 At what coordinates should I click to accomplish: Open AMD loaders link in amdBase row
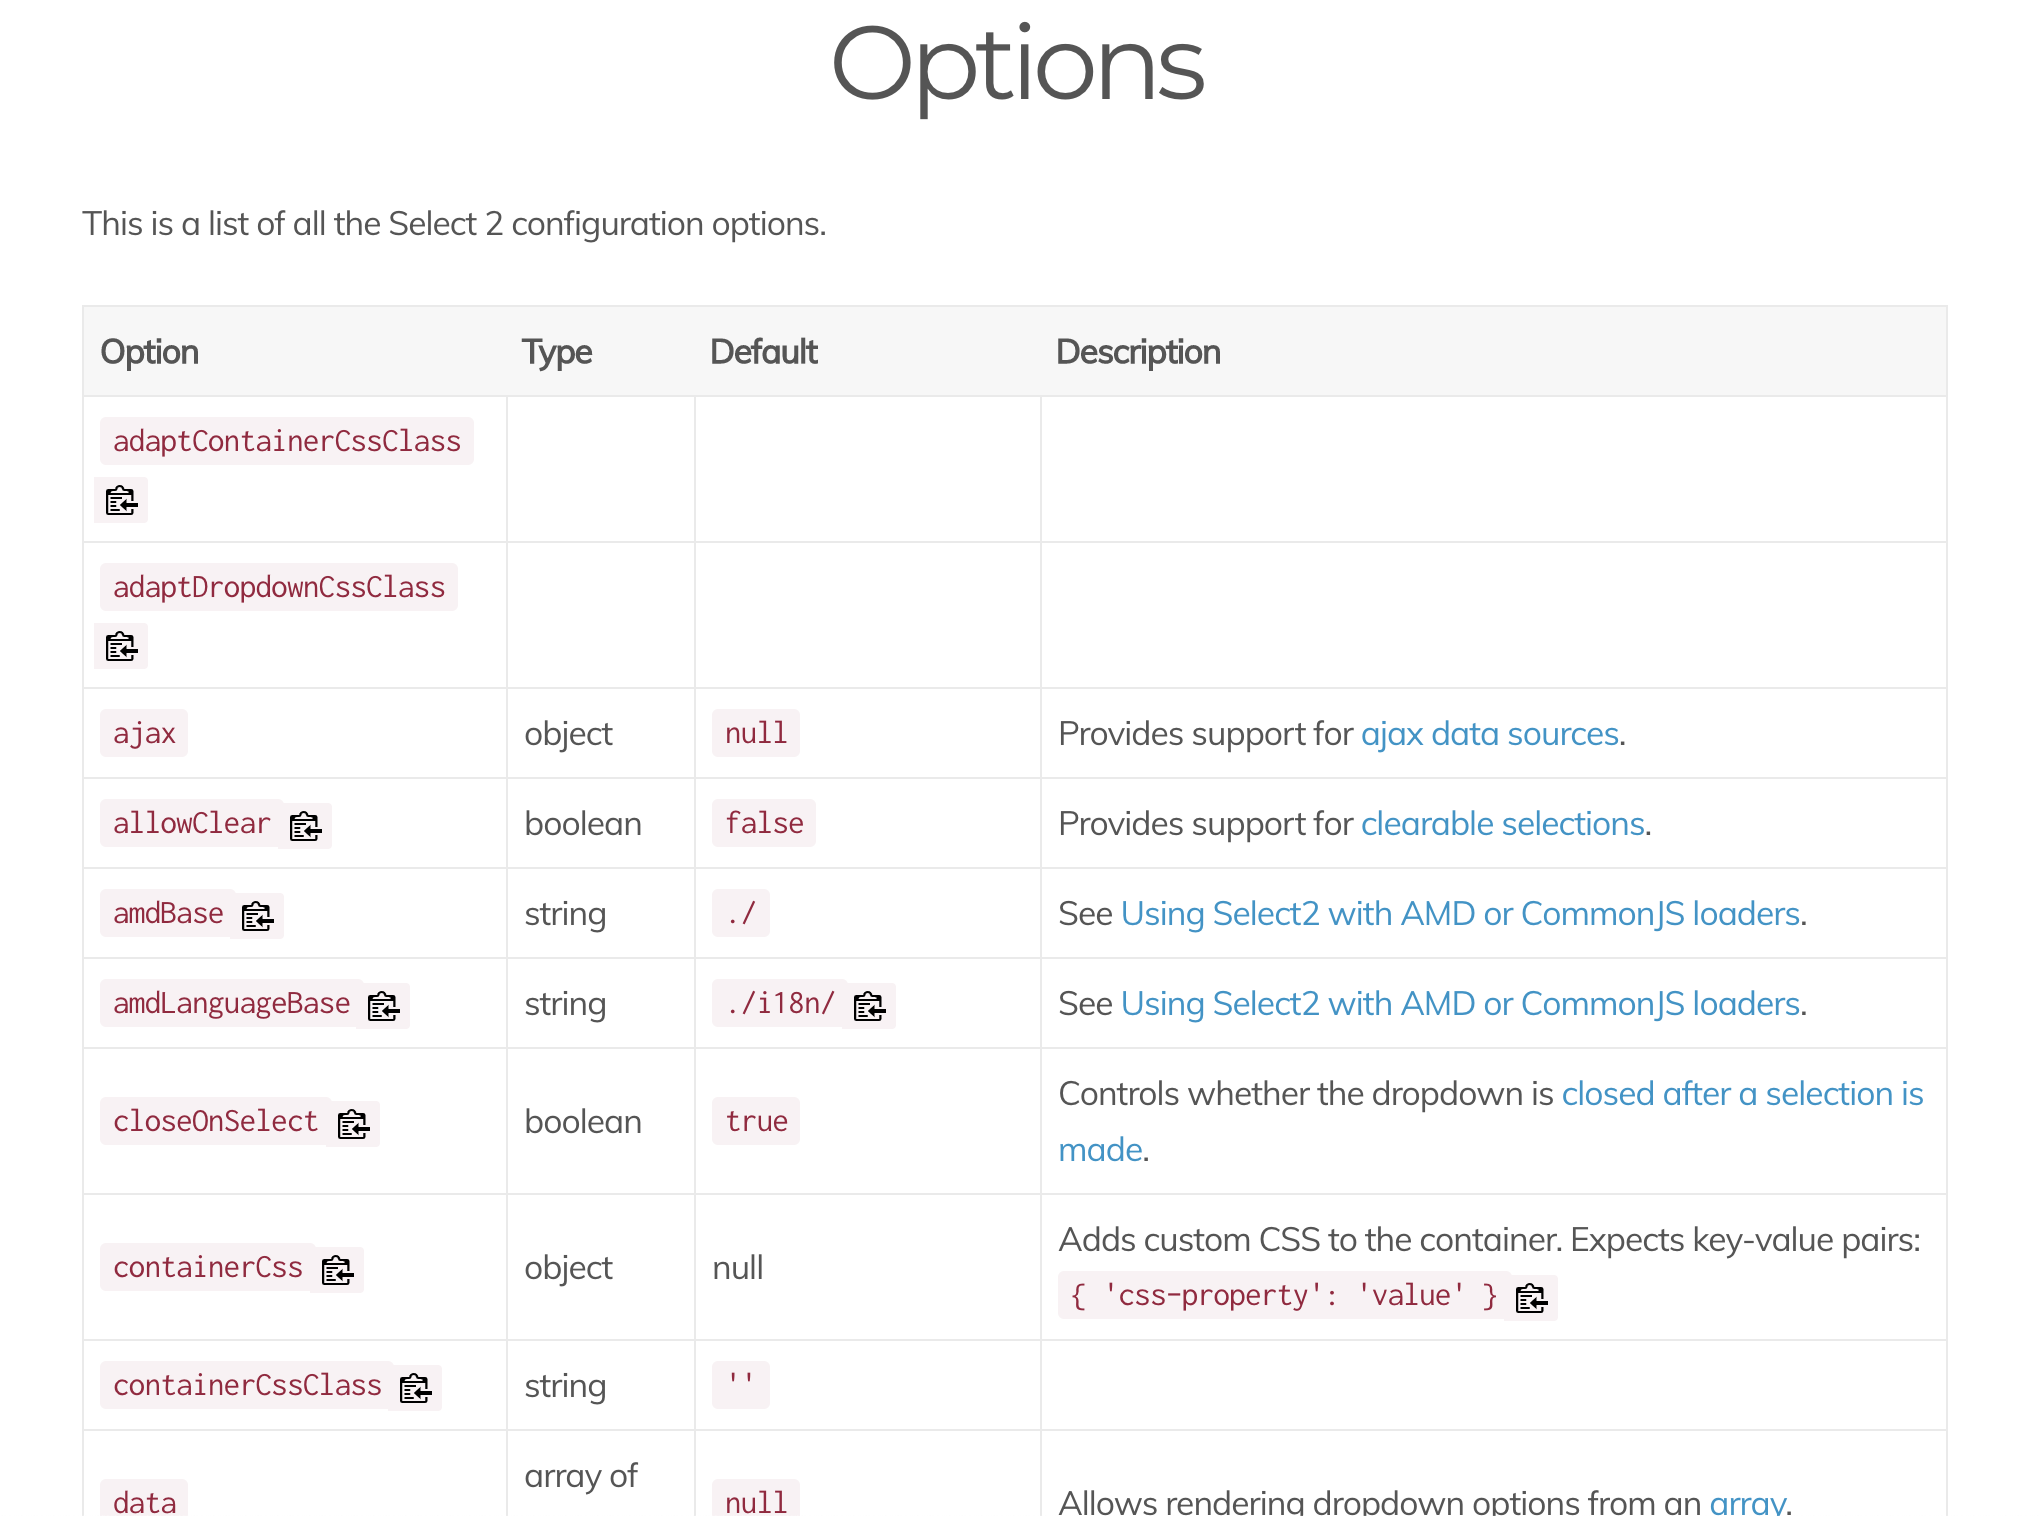[1460, 914]
